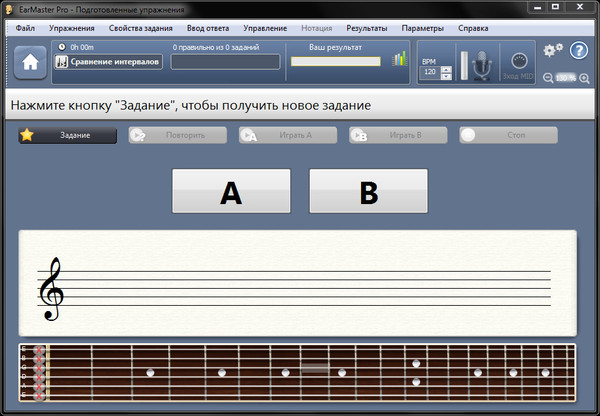Click the microphone input icon

[484, 64]
